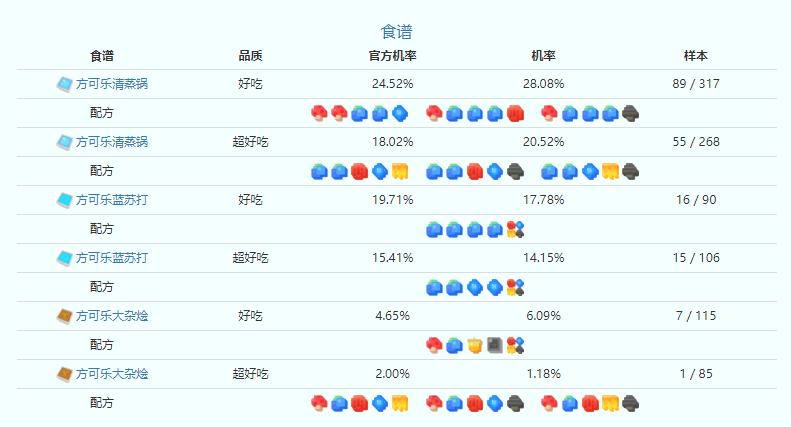The width and height of the screenshot is (791, 427).
Task: Select the cyan book icon for 好吃 方可乐蓝苏打
Action: pyautogui.click(x=65, y=200)
